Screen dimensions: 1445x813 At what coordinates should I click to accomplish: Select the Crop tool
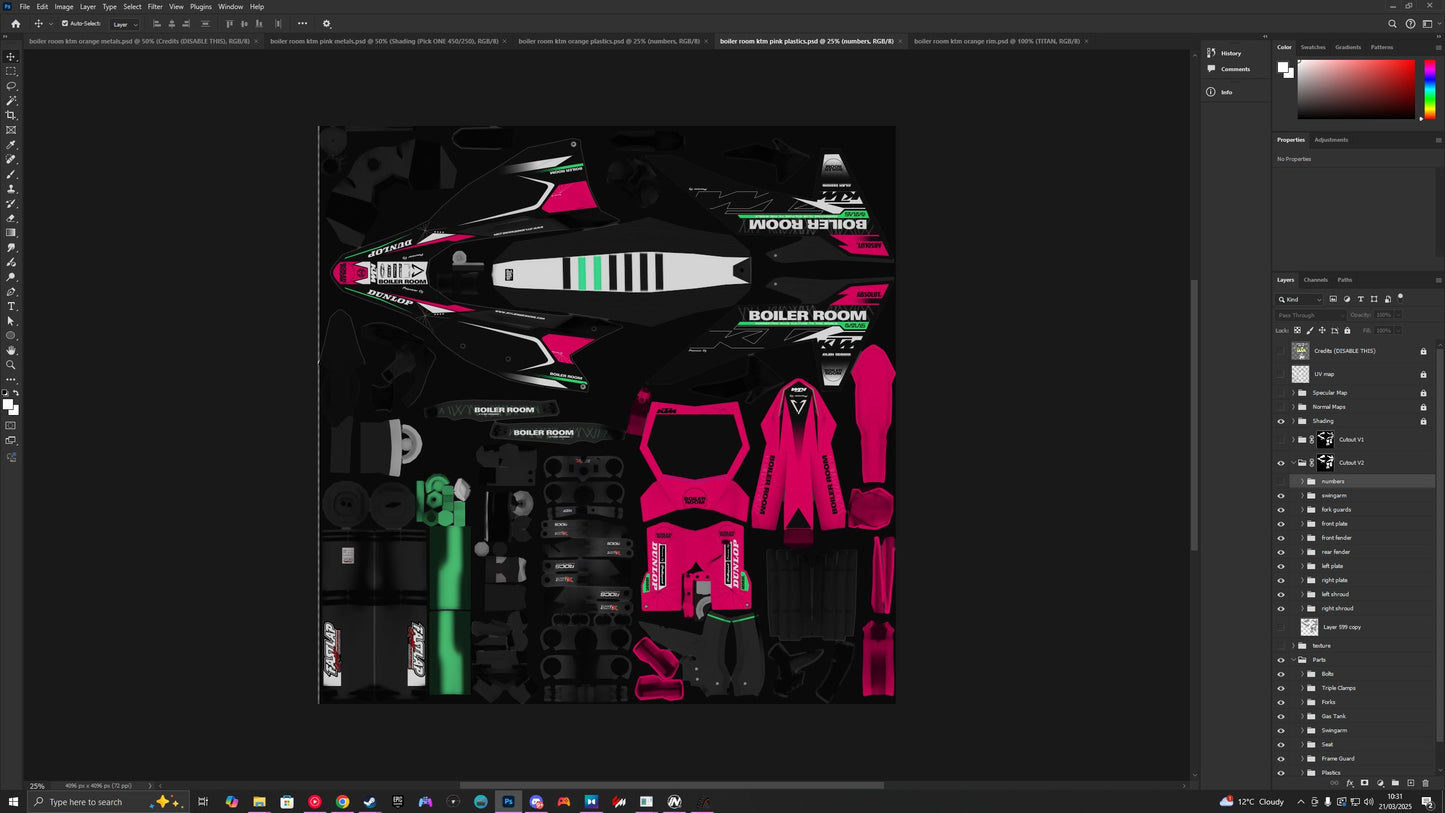click(x=11, y=115)
